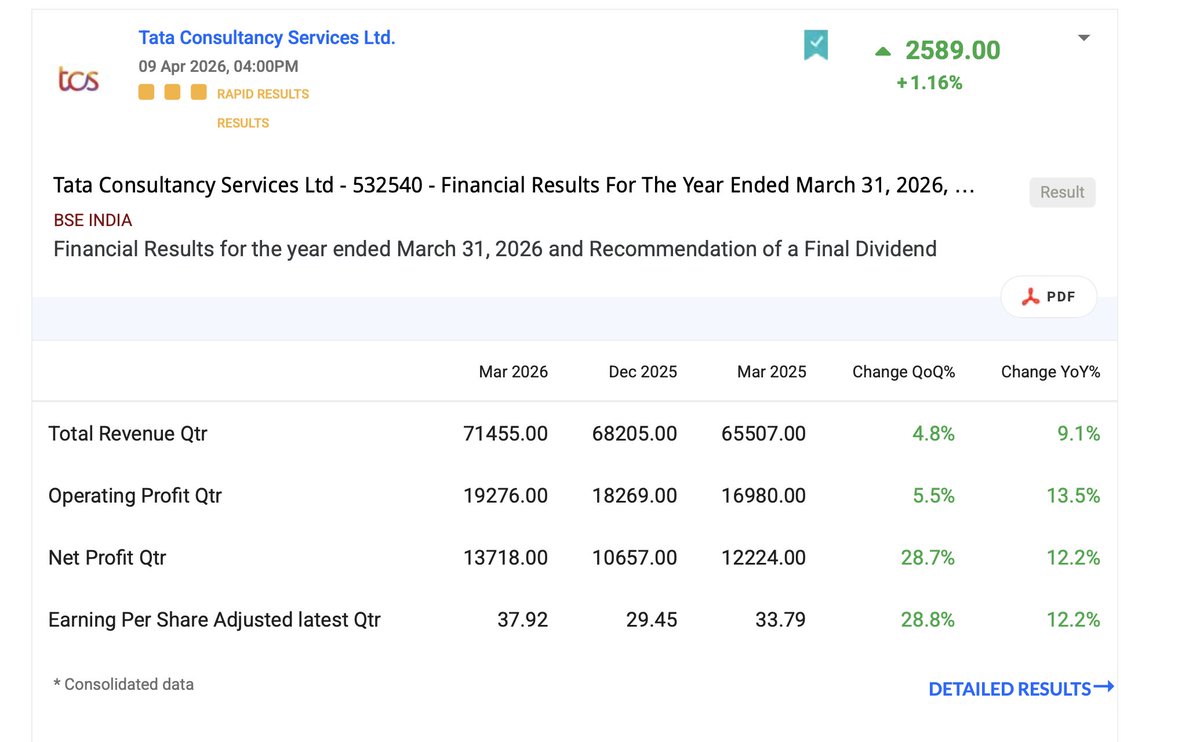The image size is (1200, 742).
Task: Click the +1.16% price change
Action: (929, 83)
